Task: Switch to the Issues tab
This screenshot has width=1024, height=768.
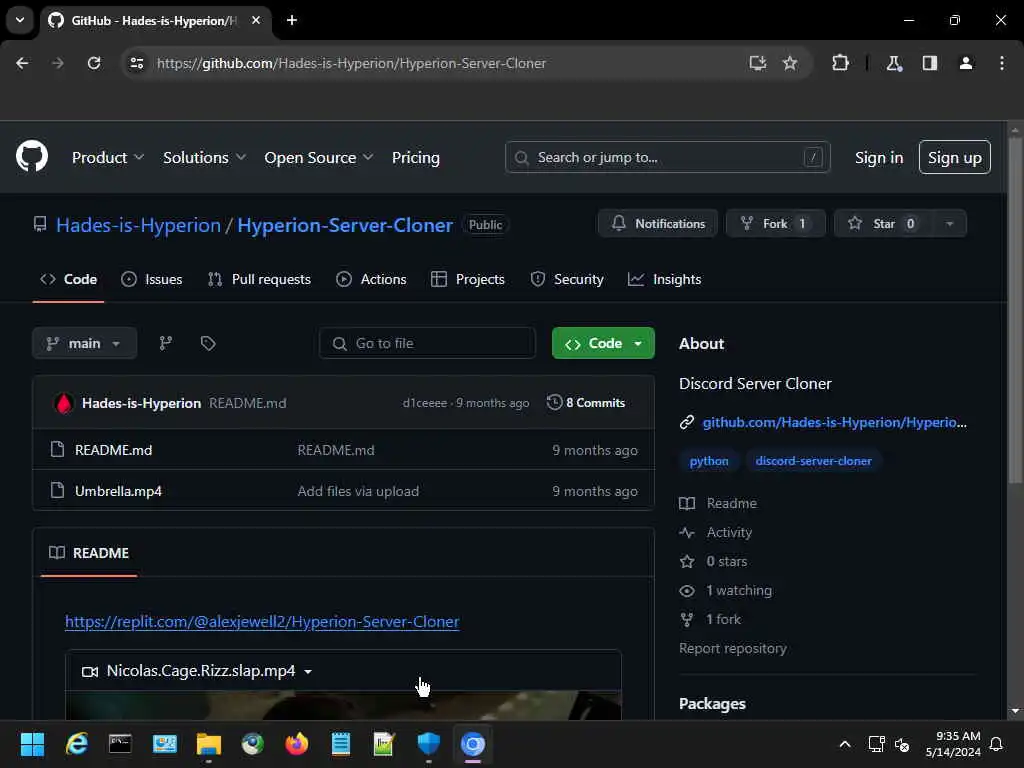Action: [152, 279]
